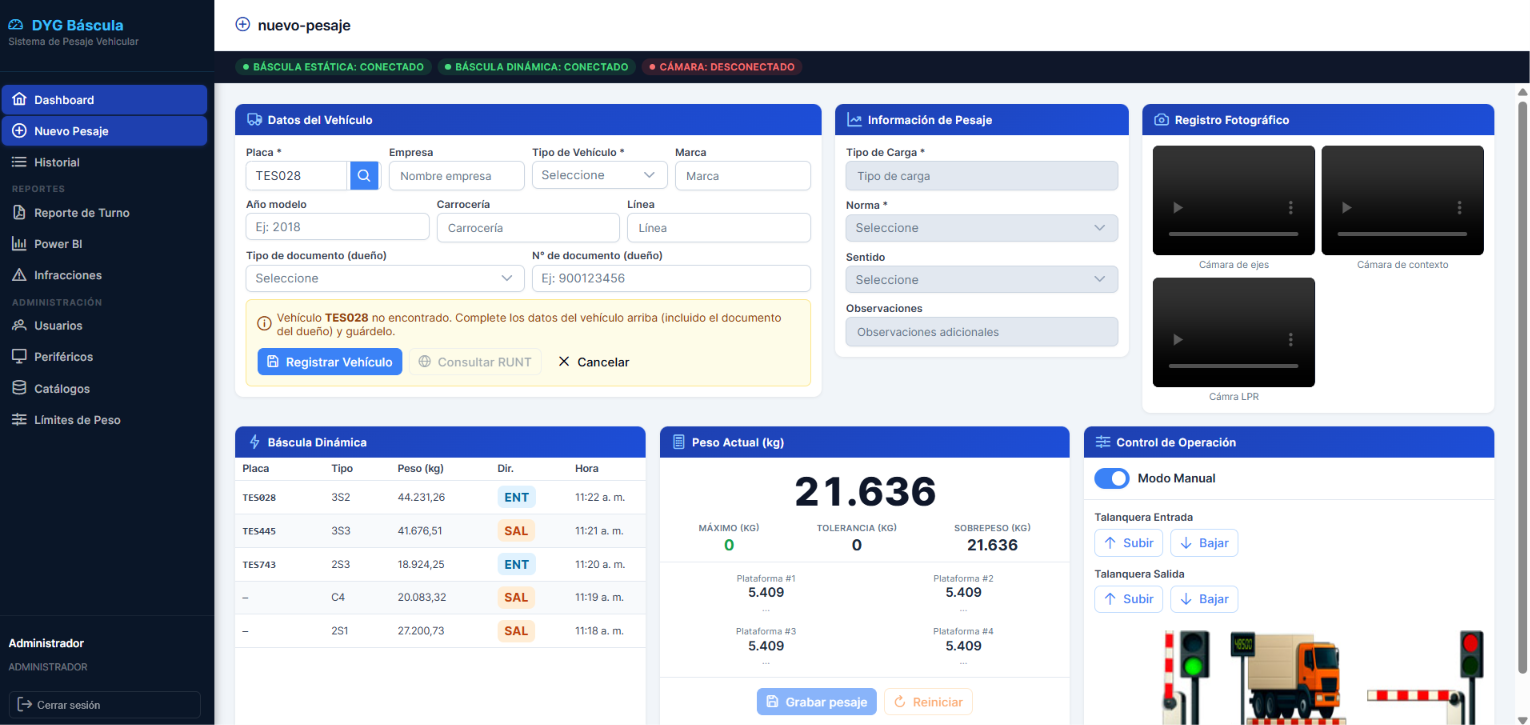The height and width of the screenshot is (725, 1530).
Task: Open Usuarios in the sidebar
Action: click(x=104, y=326)
